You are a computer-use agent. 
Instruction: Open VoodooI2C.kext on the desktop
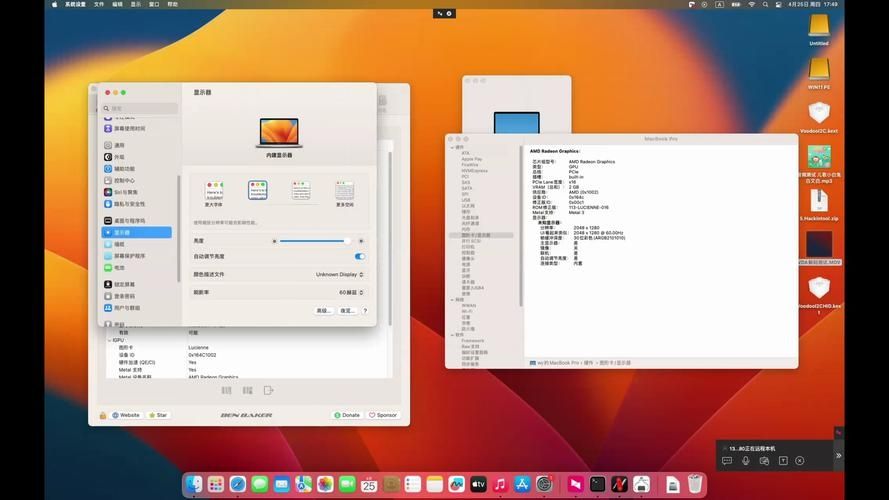(x=819, y=118)
